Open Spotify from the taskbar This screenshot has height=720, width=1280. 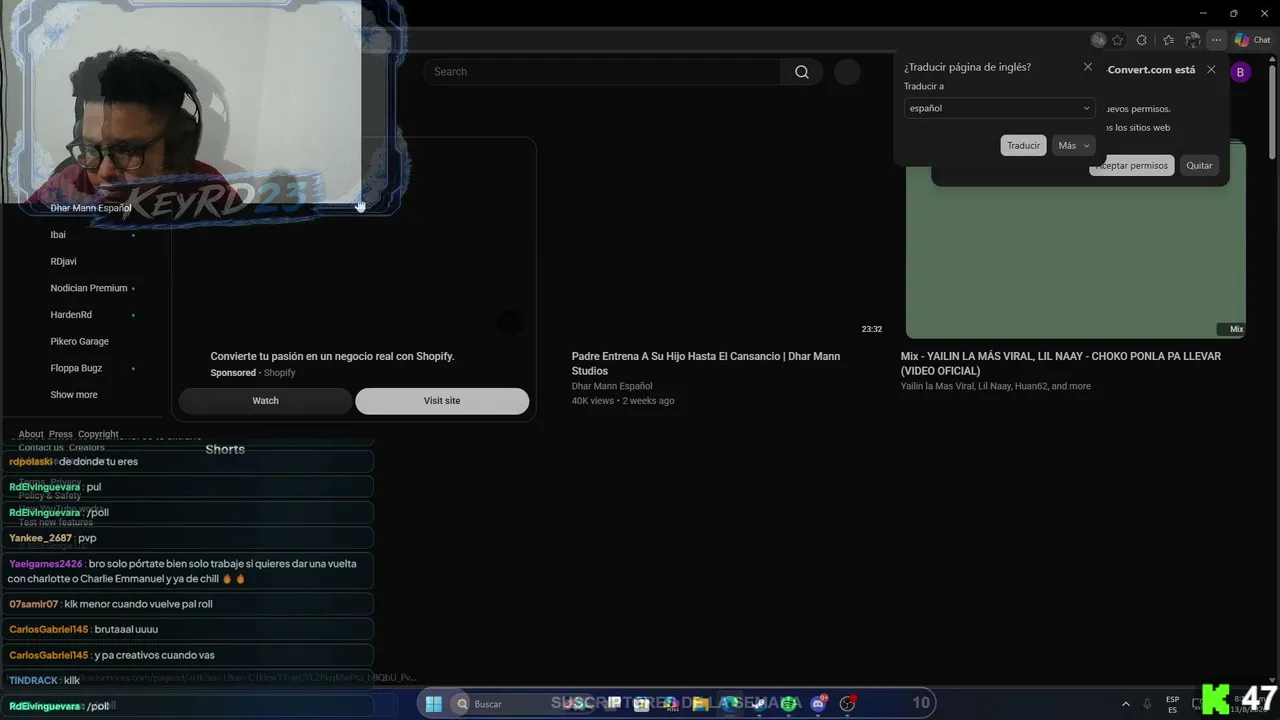(789, 704)
